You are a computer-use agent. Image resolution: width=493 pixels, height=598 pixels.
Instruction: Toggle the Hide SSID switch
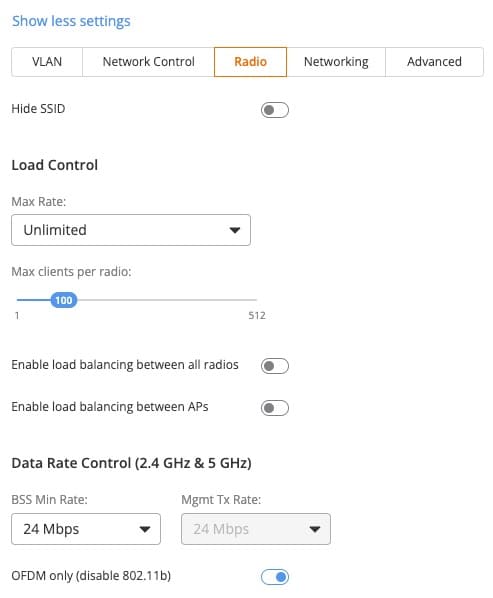pos(275,110)
